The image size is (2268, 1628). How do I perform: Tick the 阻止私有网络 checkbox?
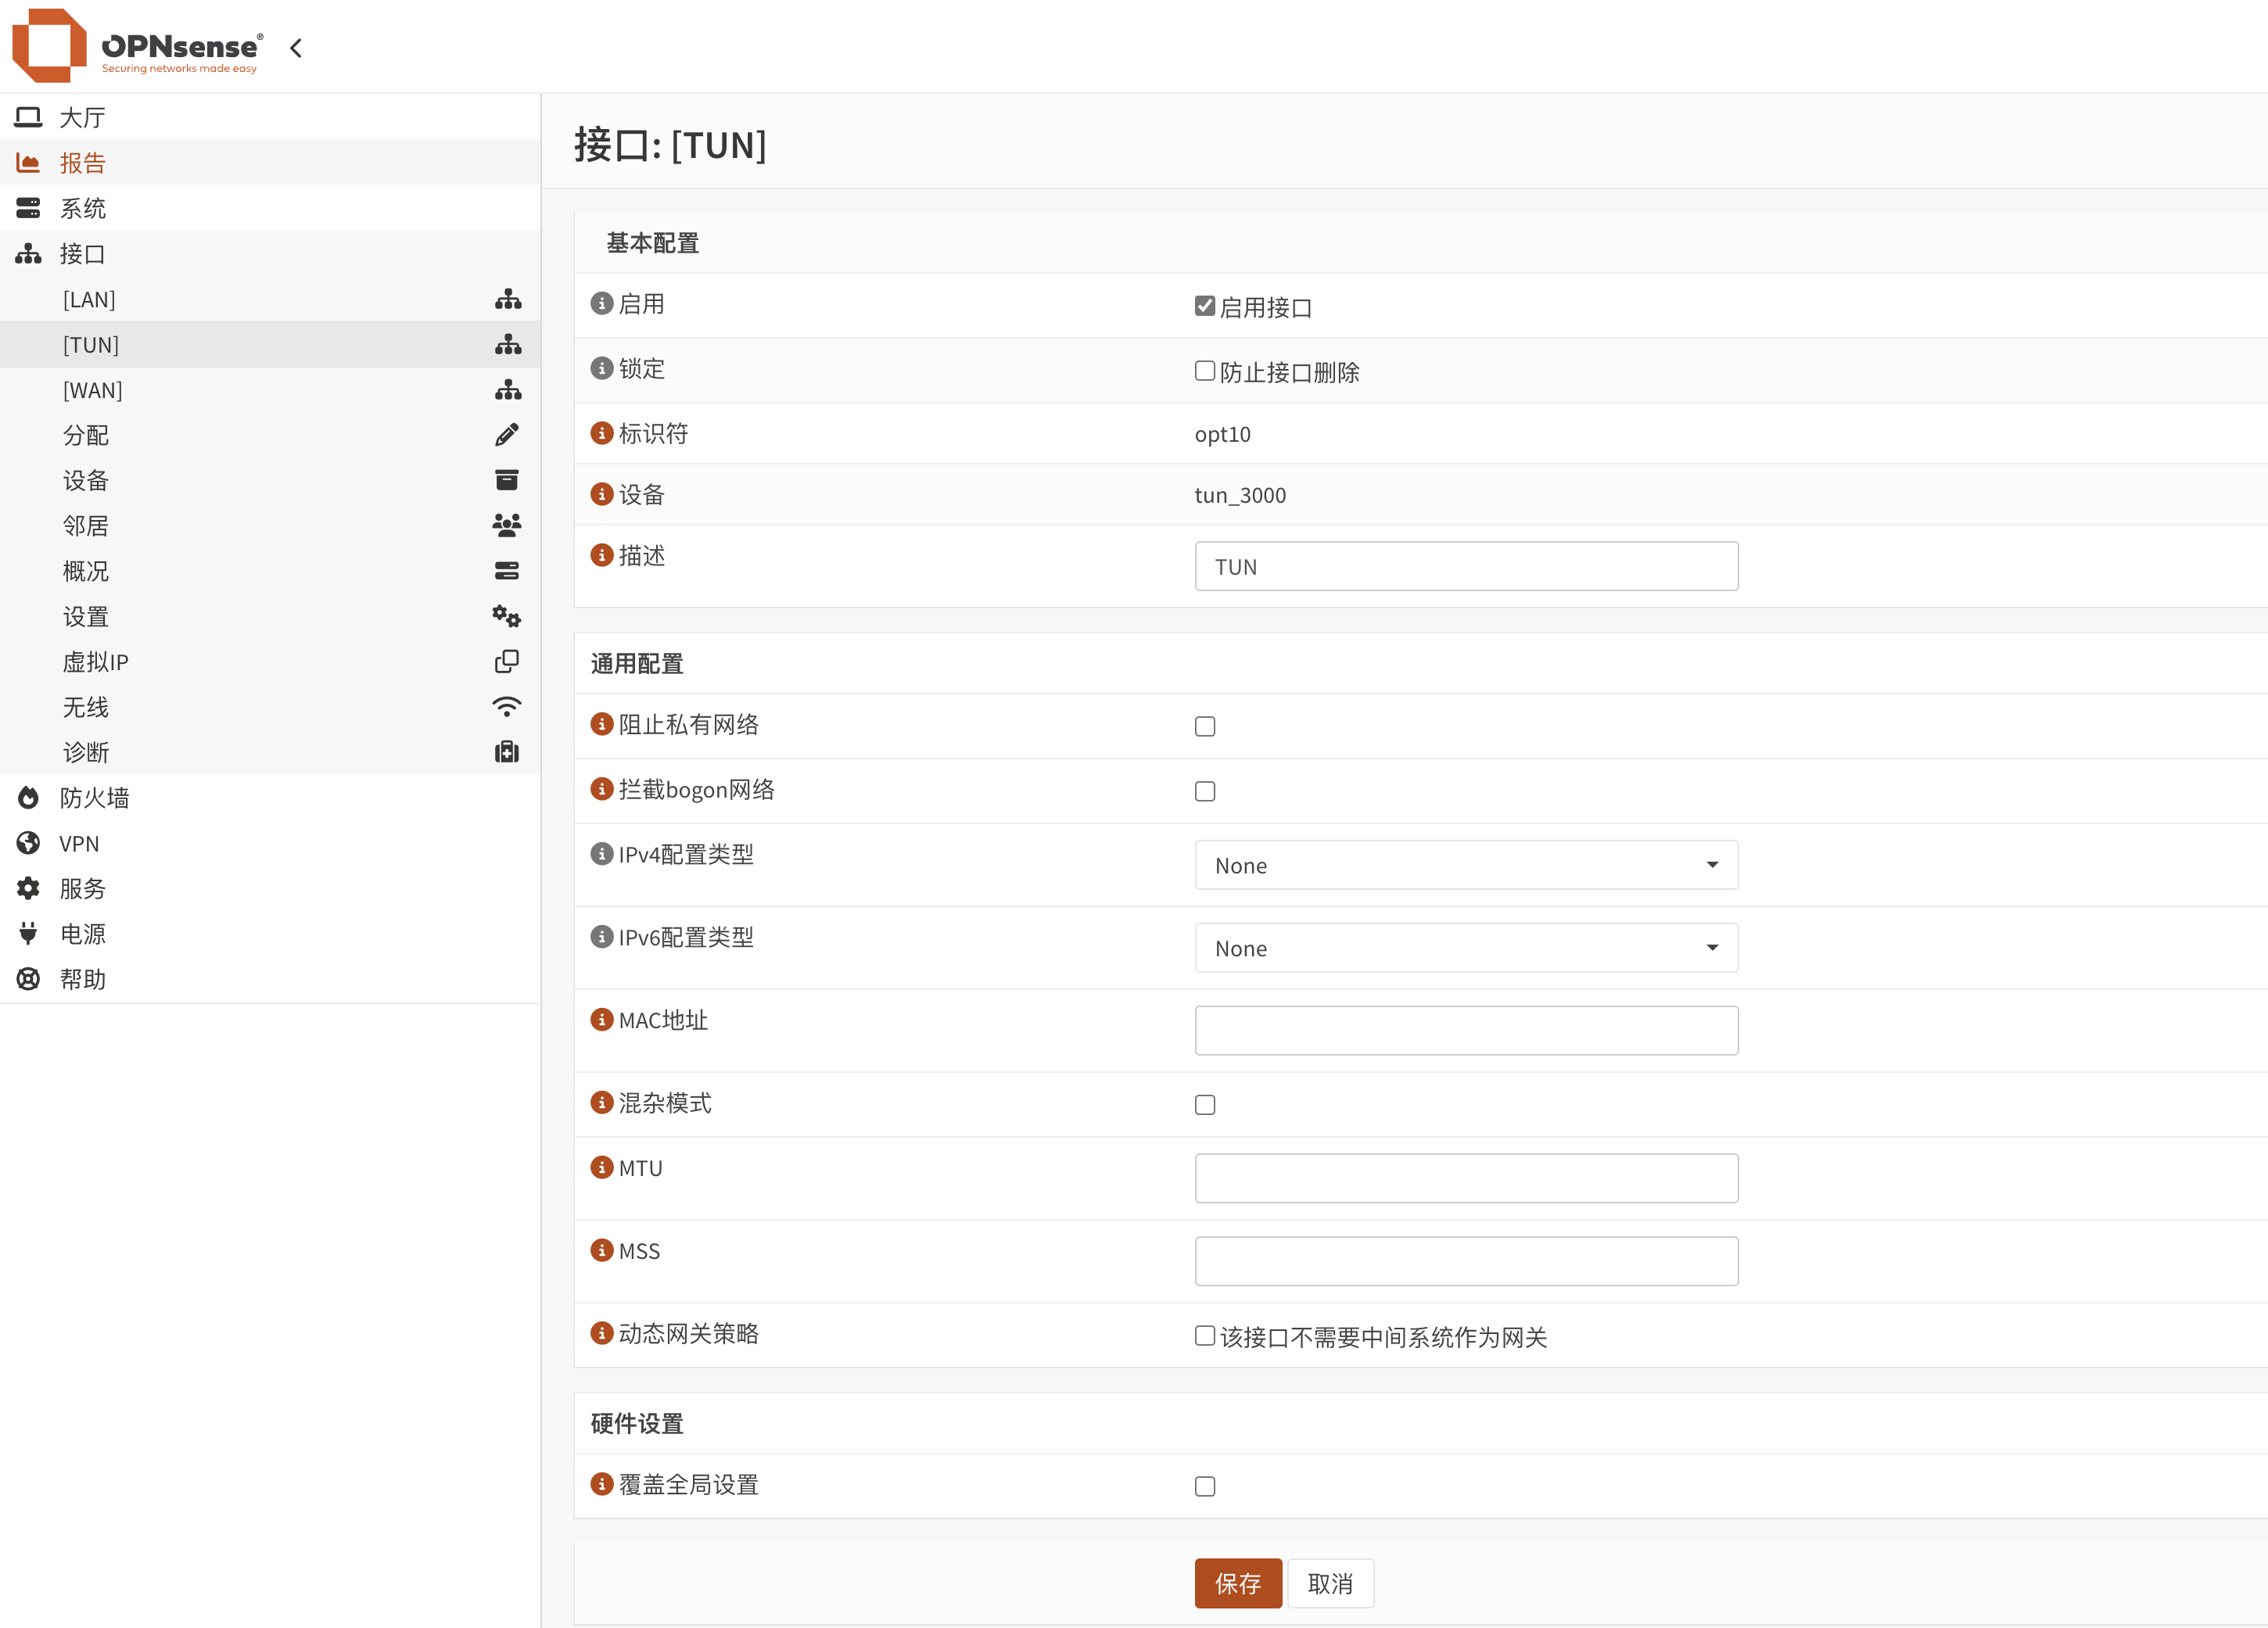pyautogui.click(x=1204, y=726)
